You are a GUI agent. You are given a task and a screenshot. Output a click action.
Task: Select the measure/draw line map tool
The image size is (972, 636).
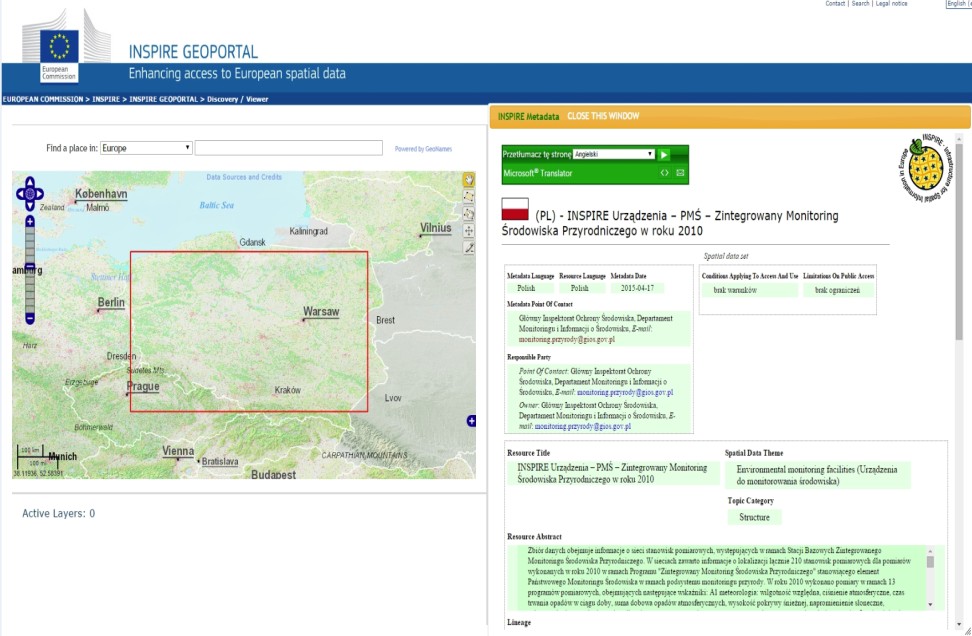tap(469, 248)
